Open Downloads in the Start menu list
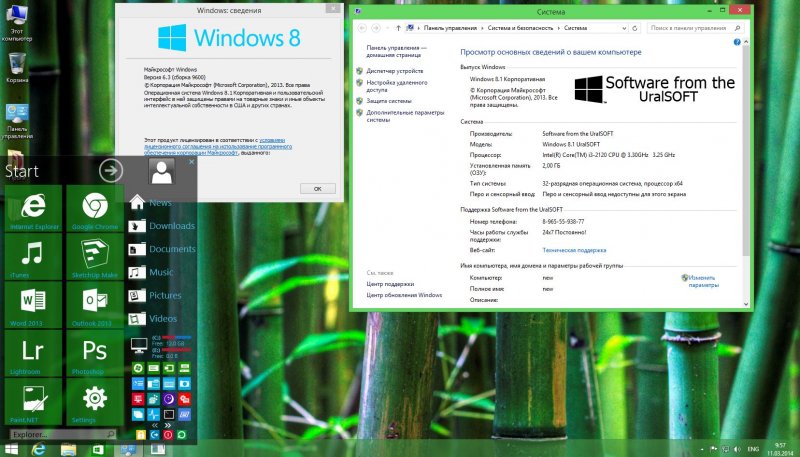Image resolution: width=800 pixels, height=457 pixels. pyautogui.click(x=161, y=225)
